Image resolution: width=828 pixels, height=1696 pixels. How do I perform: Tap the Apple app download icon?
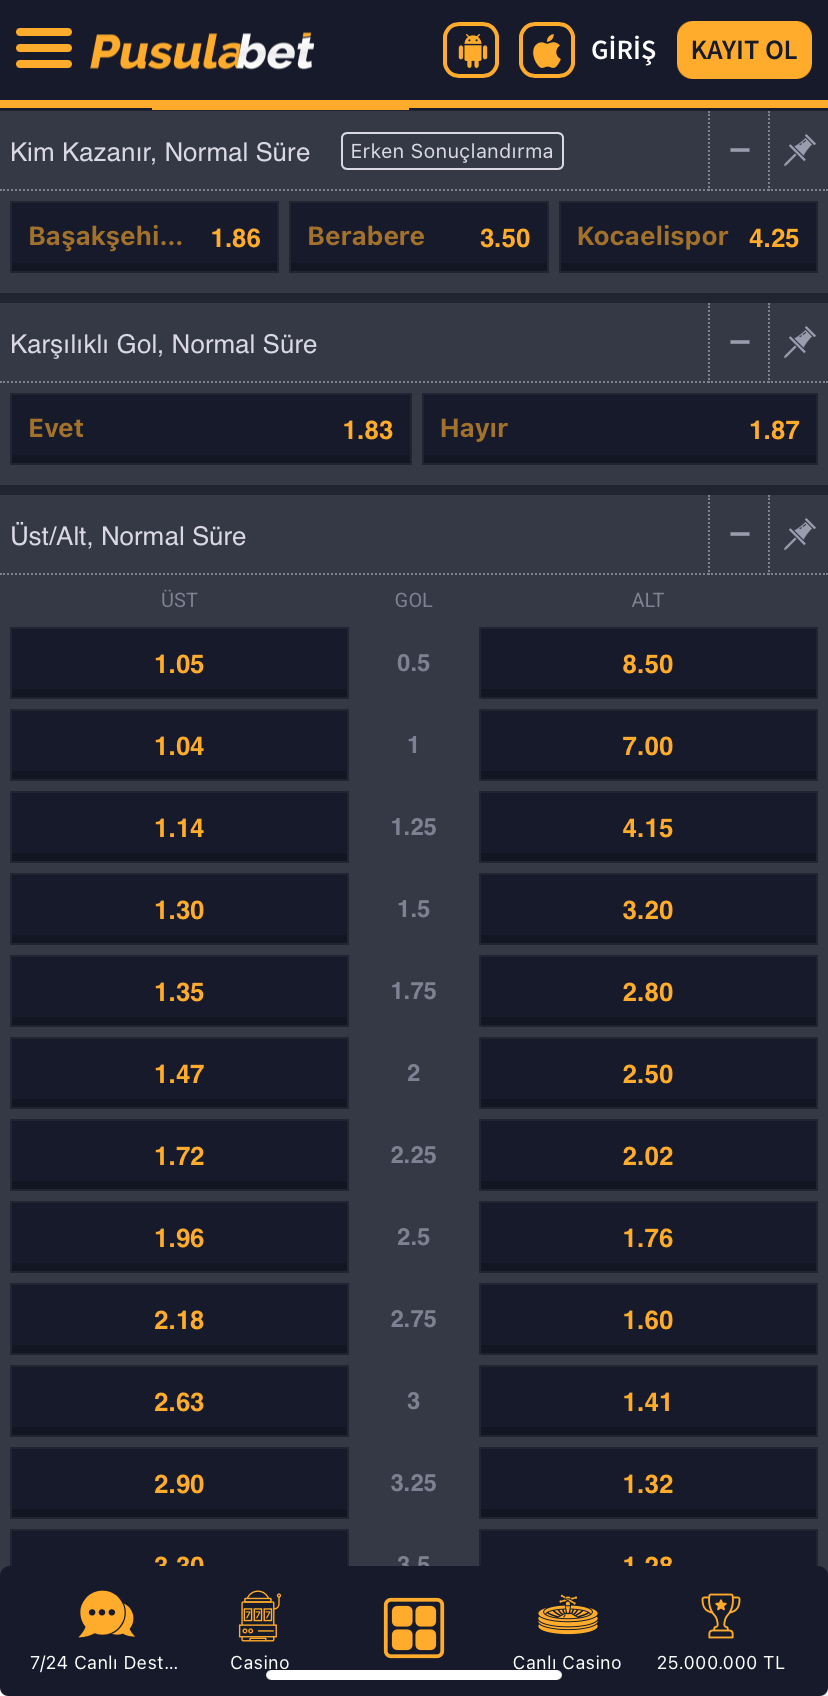coord(547,50)
